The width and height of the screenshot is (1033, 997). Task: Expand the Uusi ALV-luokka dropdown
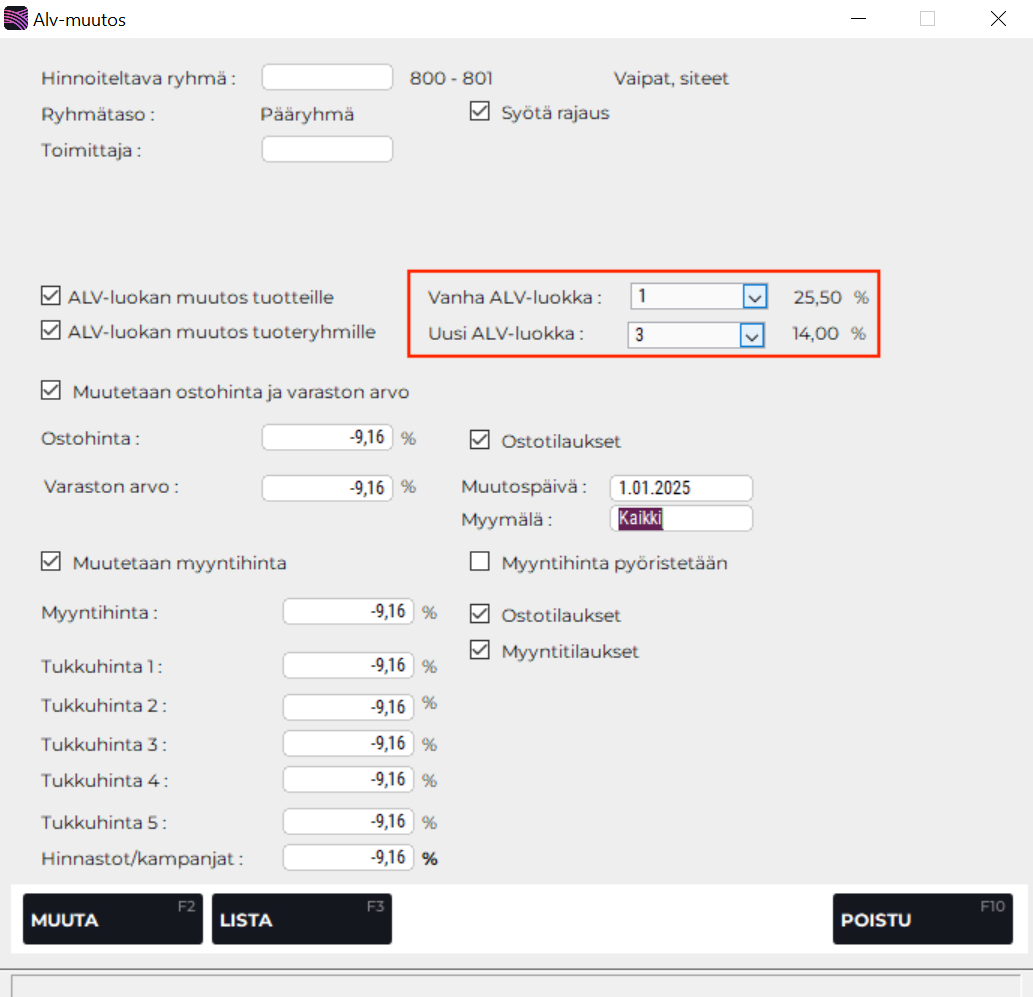(752, 335)
